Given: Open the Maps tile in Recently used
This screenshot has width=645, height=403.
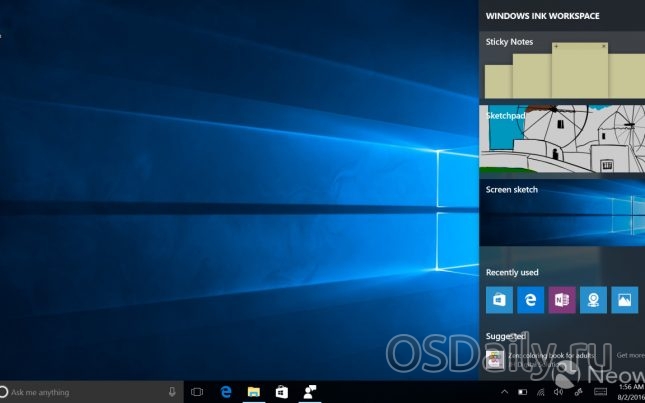Looking at the screenshot, I should point(593,300).
